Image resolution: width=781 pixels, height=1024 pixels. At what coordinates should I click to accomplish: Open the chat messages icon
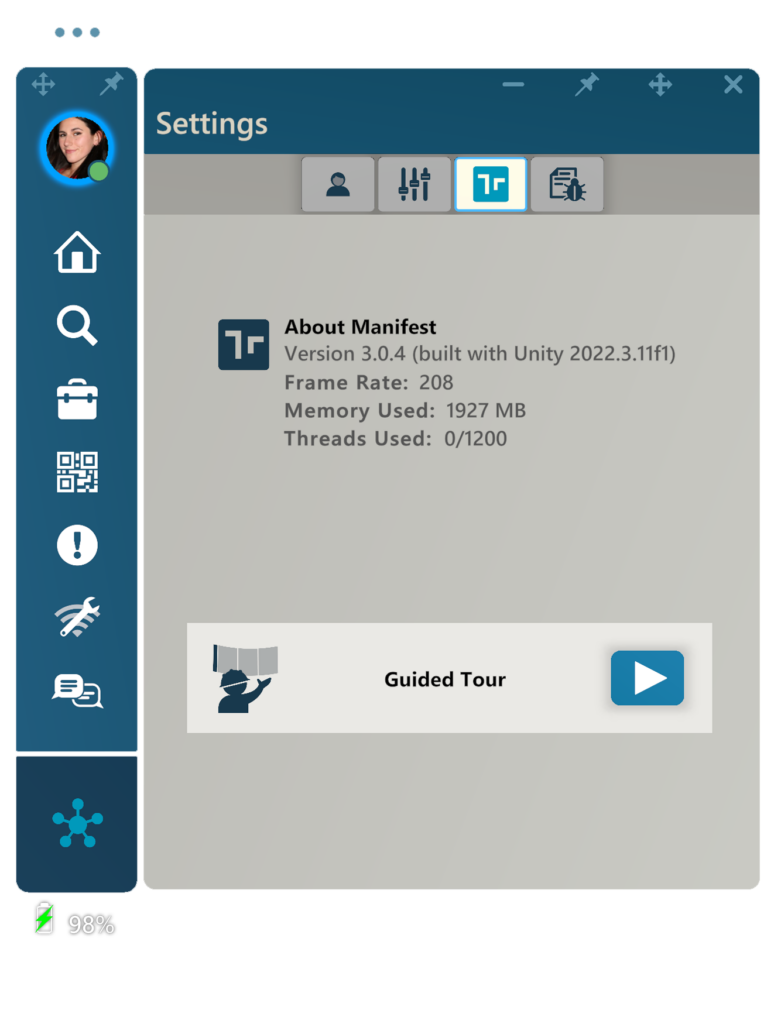pos(77,691)
